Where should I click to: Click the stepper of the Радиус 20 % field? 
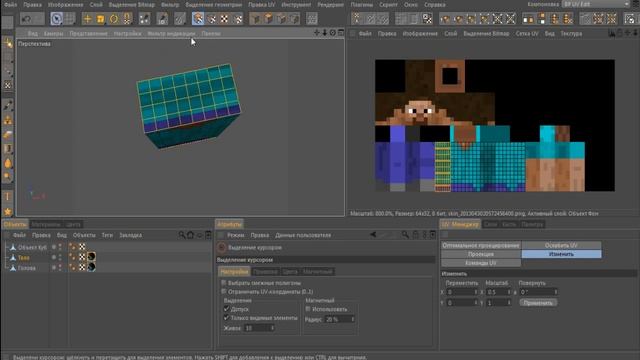coord(353,319)
